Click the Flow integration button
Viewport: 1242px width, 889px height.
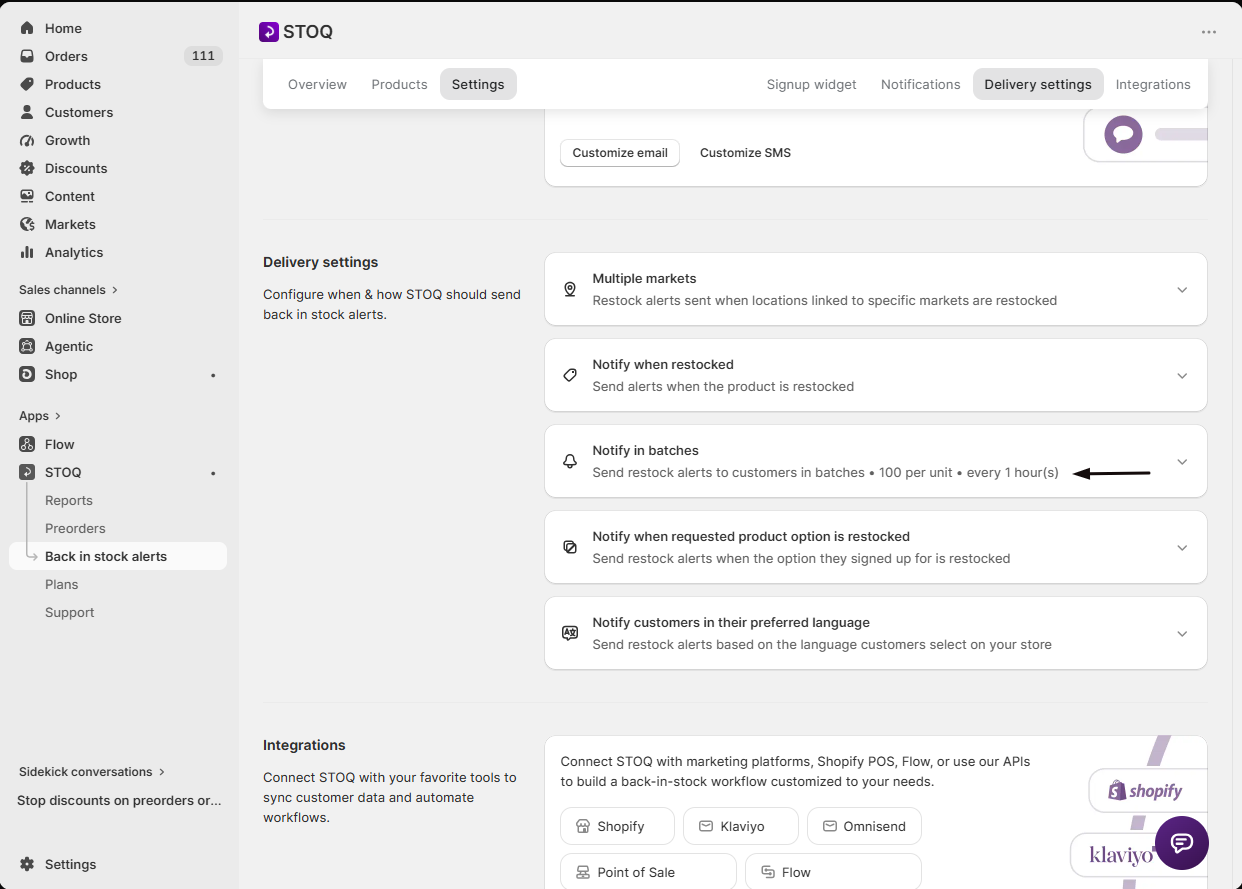point(833,872)
